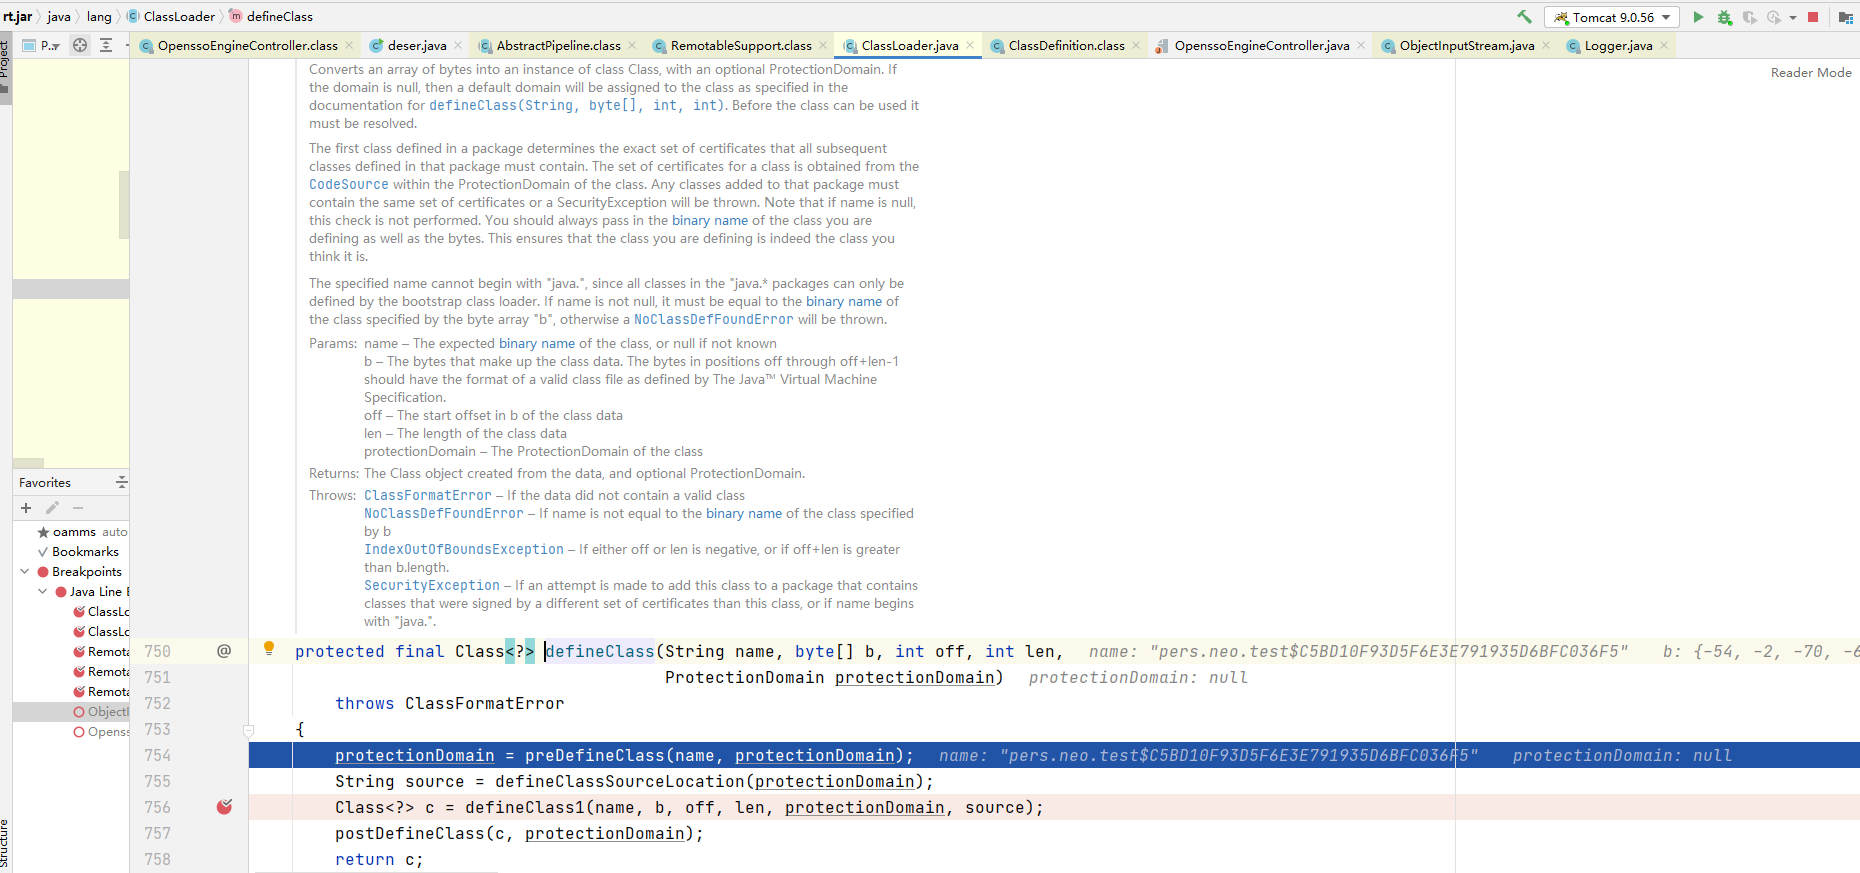
Task: Close the ClassDefinition.class tab
Action: [x=1136, y=45]
